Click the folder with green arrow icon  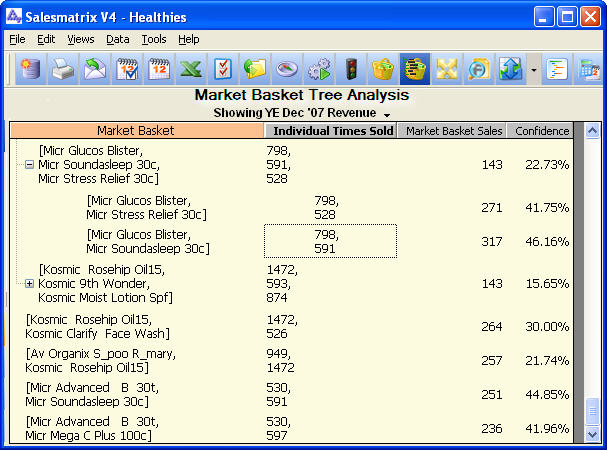click(x=255, y=69)
